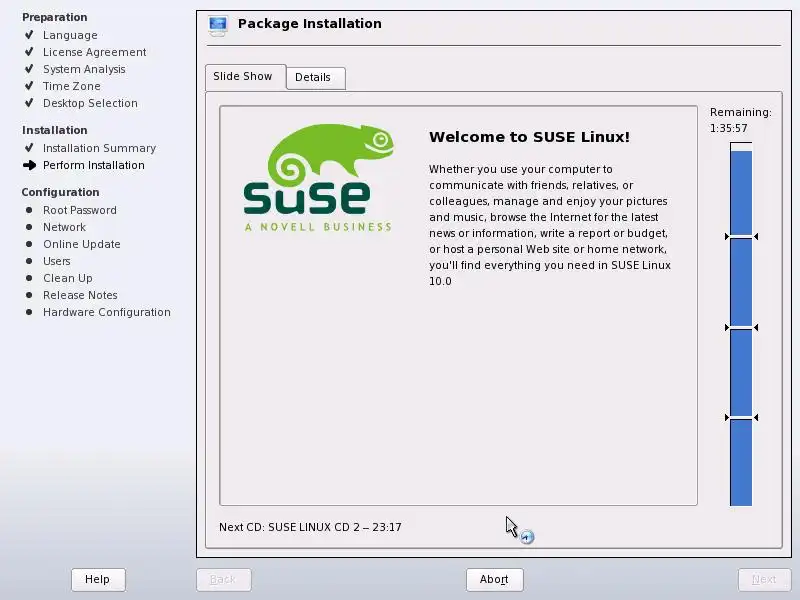This screenshot has width=800, height=600.
Task: Click the System Analysis step label
Action: [x=84, y=69]
